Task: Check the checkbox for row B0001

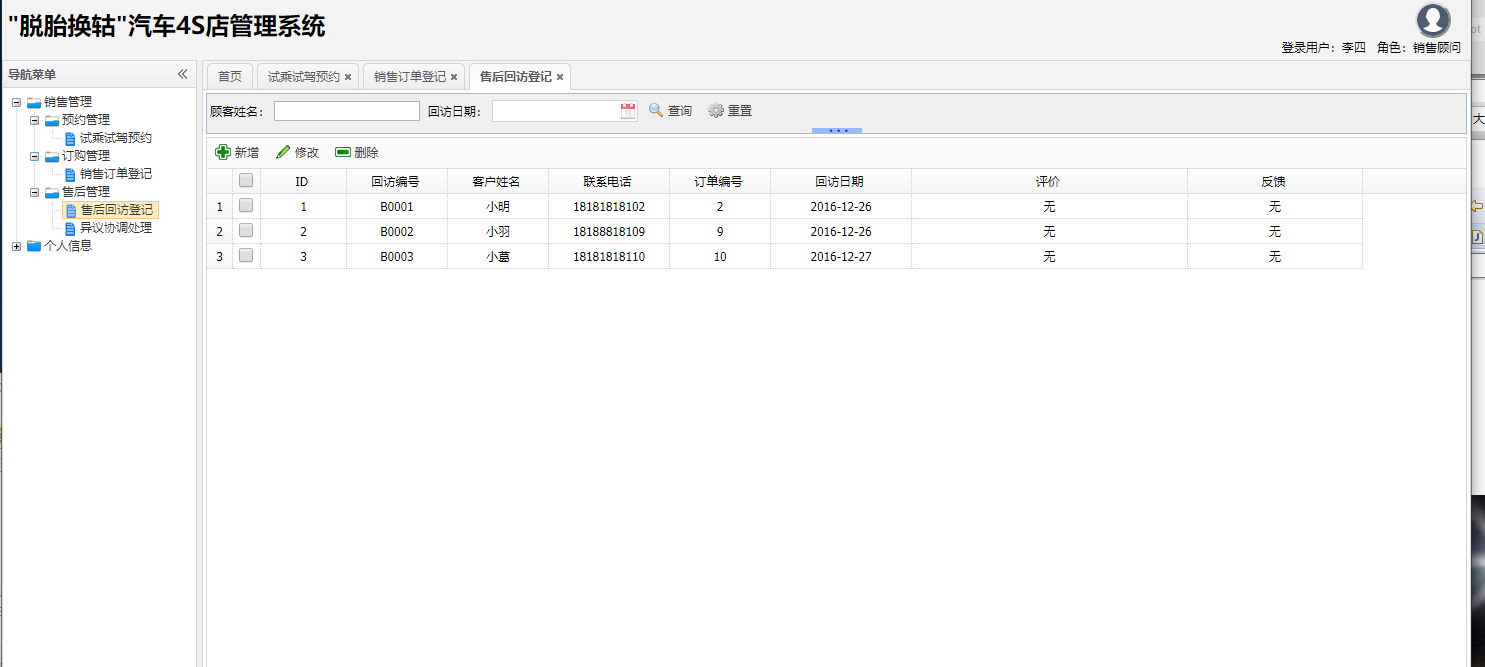Action: [x=246, y=206]
